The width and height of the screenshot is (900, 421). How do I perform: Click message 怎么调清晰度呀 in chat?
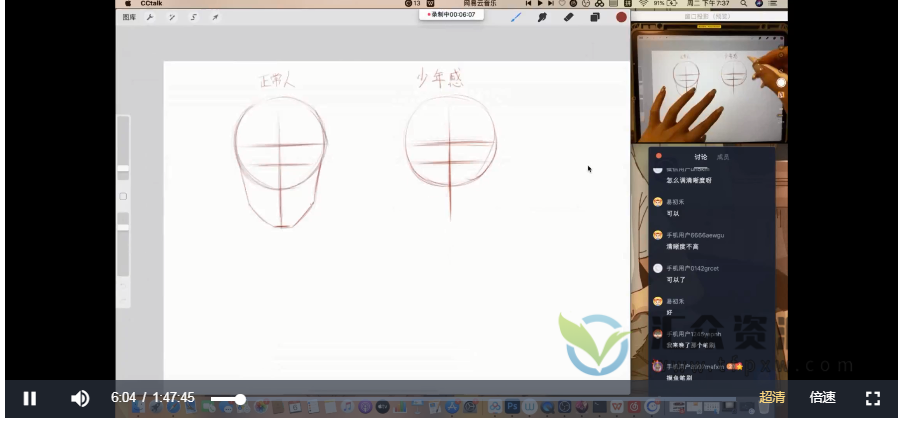pyautogui.click(x=689, y=180)
